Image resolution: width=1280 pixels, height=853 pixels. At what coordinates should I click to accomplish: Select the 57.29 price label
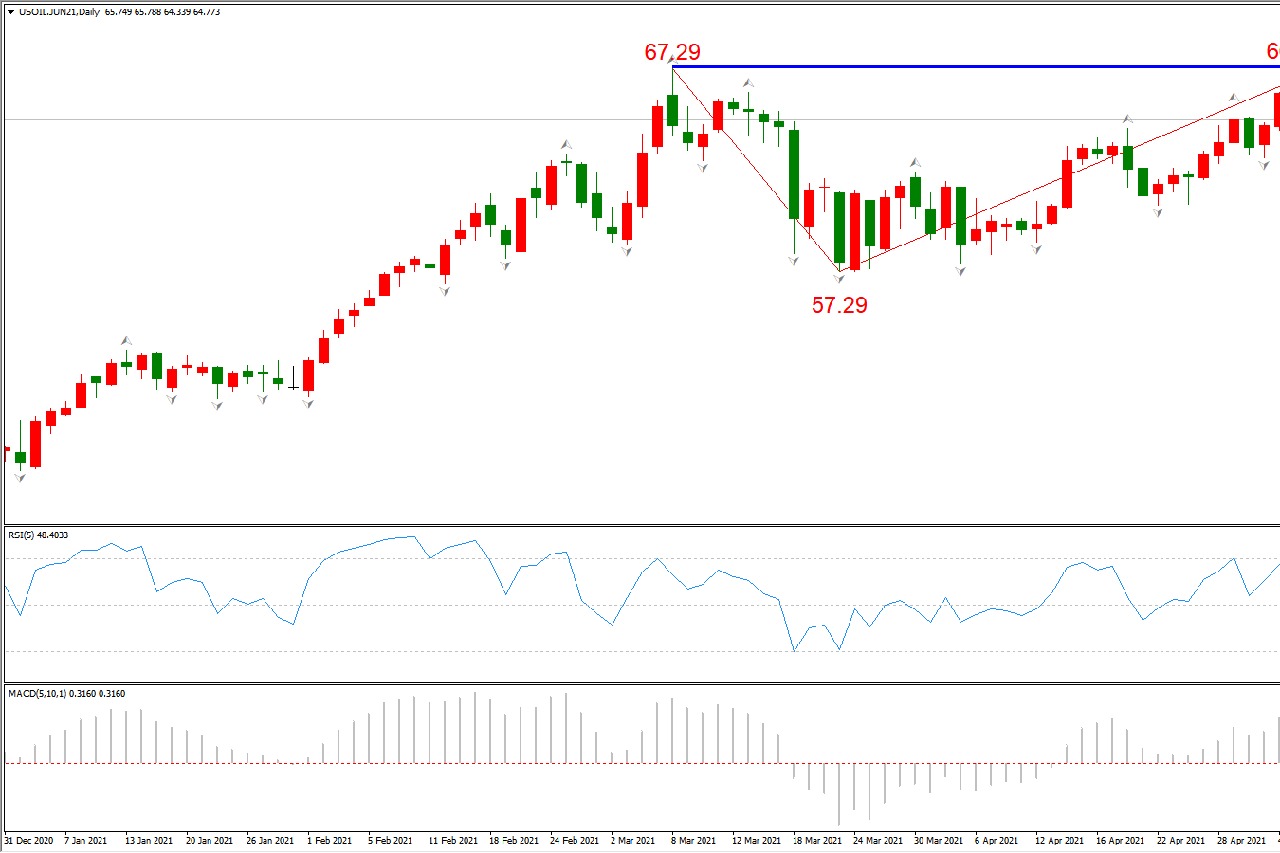coord(839,306)
